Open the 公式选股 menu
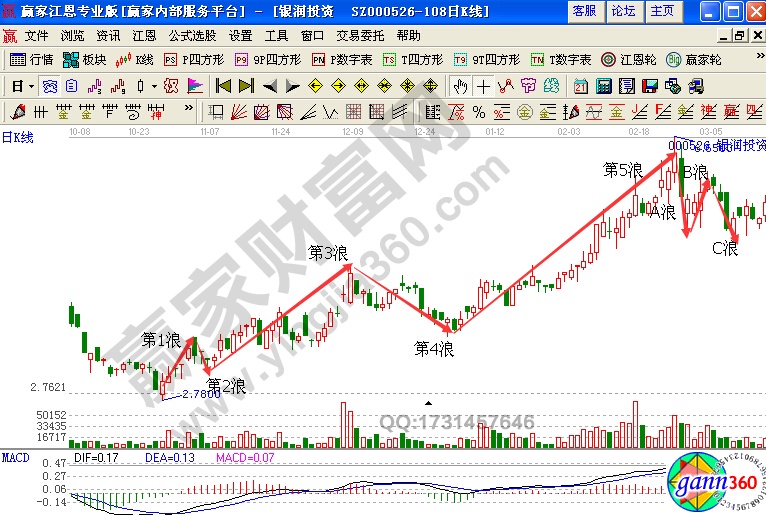 coord(192,35)
